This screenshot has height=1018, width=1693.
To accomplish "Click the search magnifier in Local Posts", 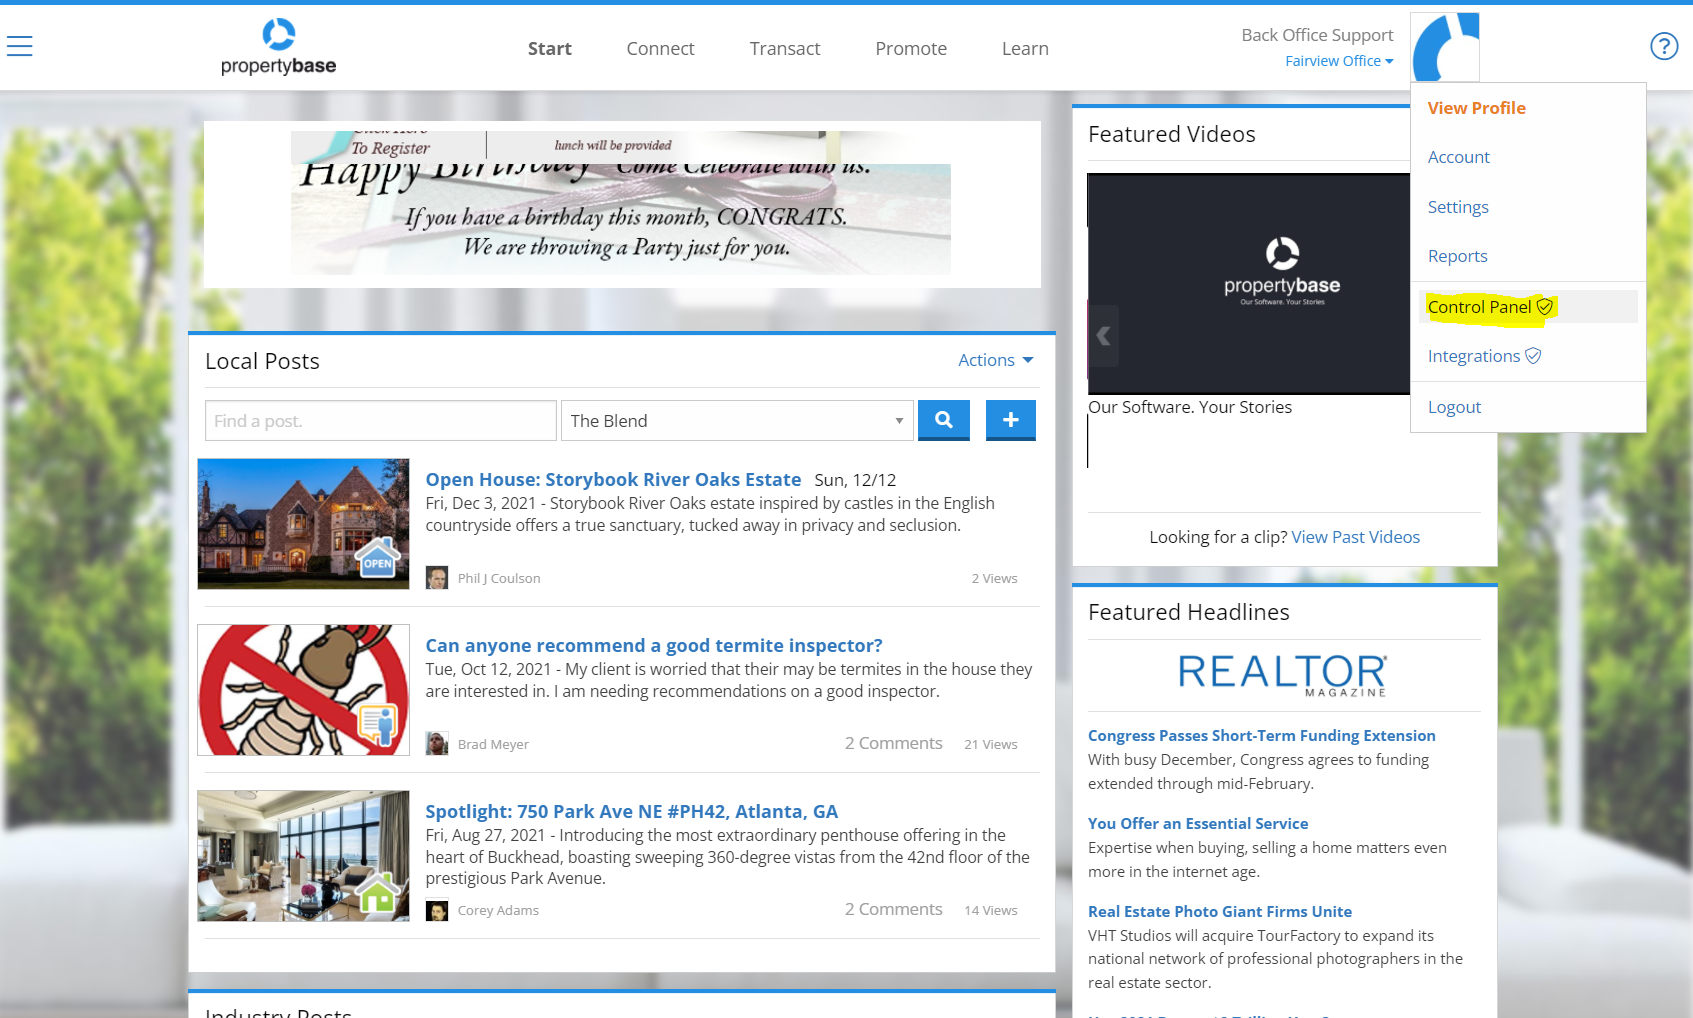I will [943, 420].
